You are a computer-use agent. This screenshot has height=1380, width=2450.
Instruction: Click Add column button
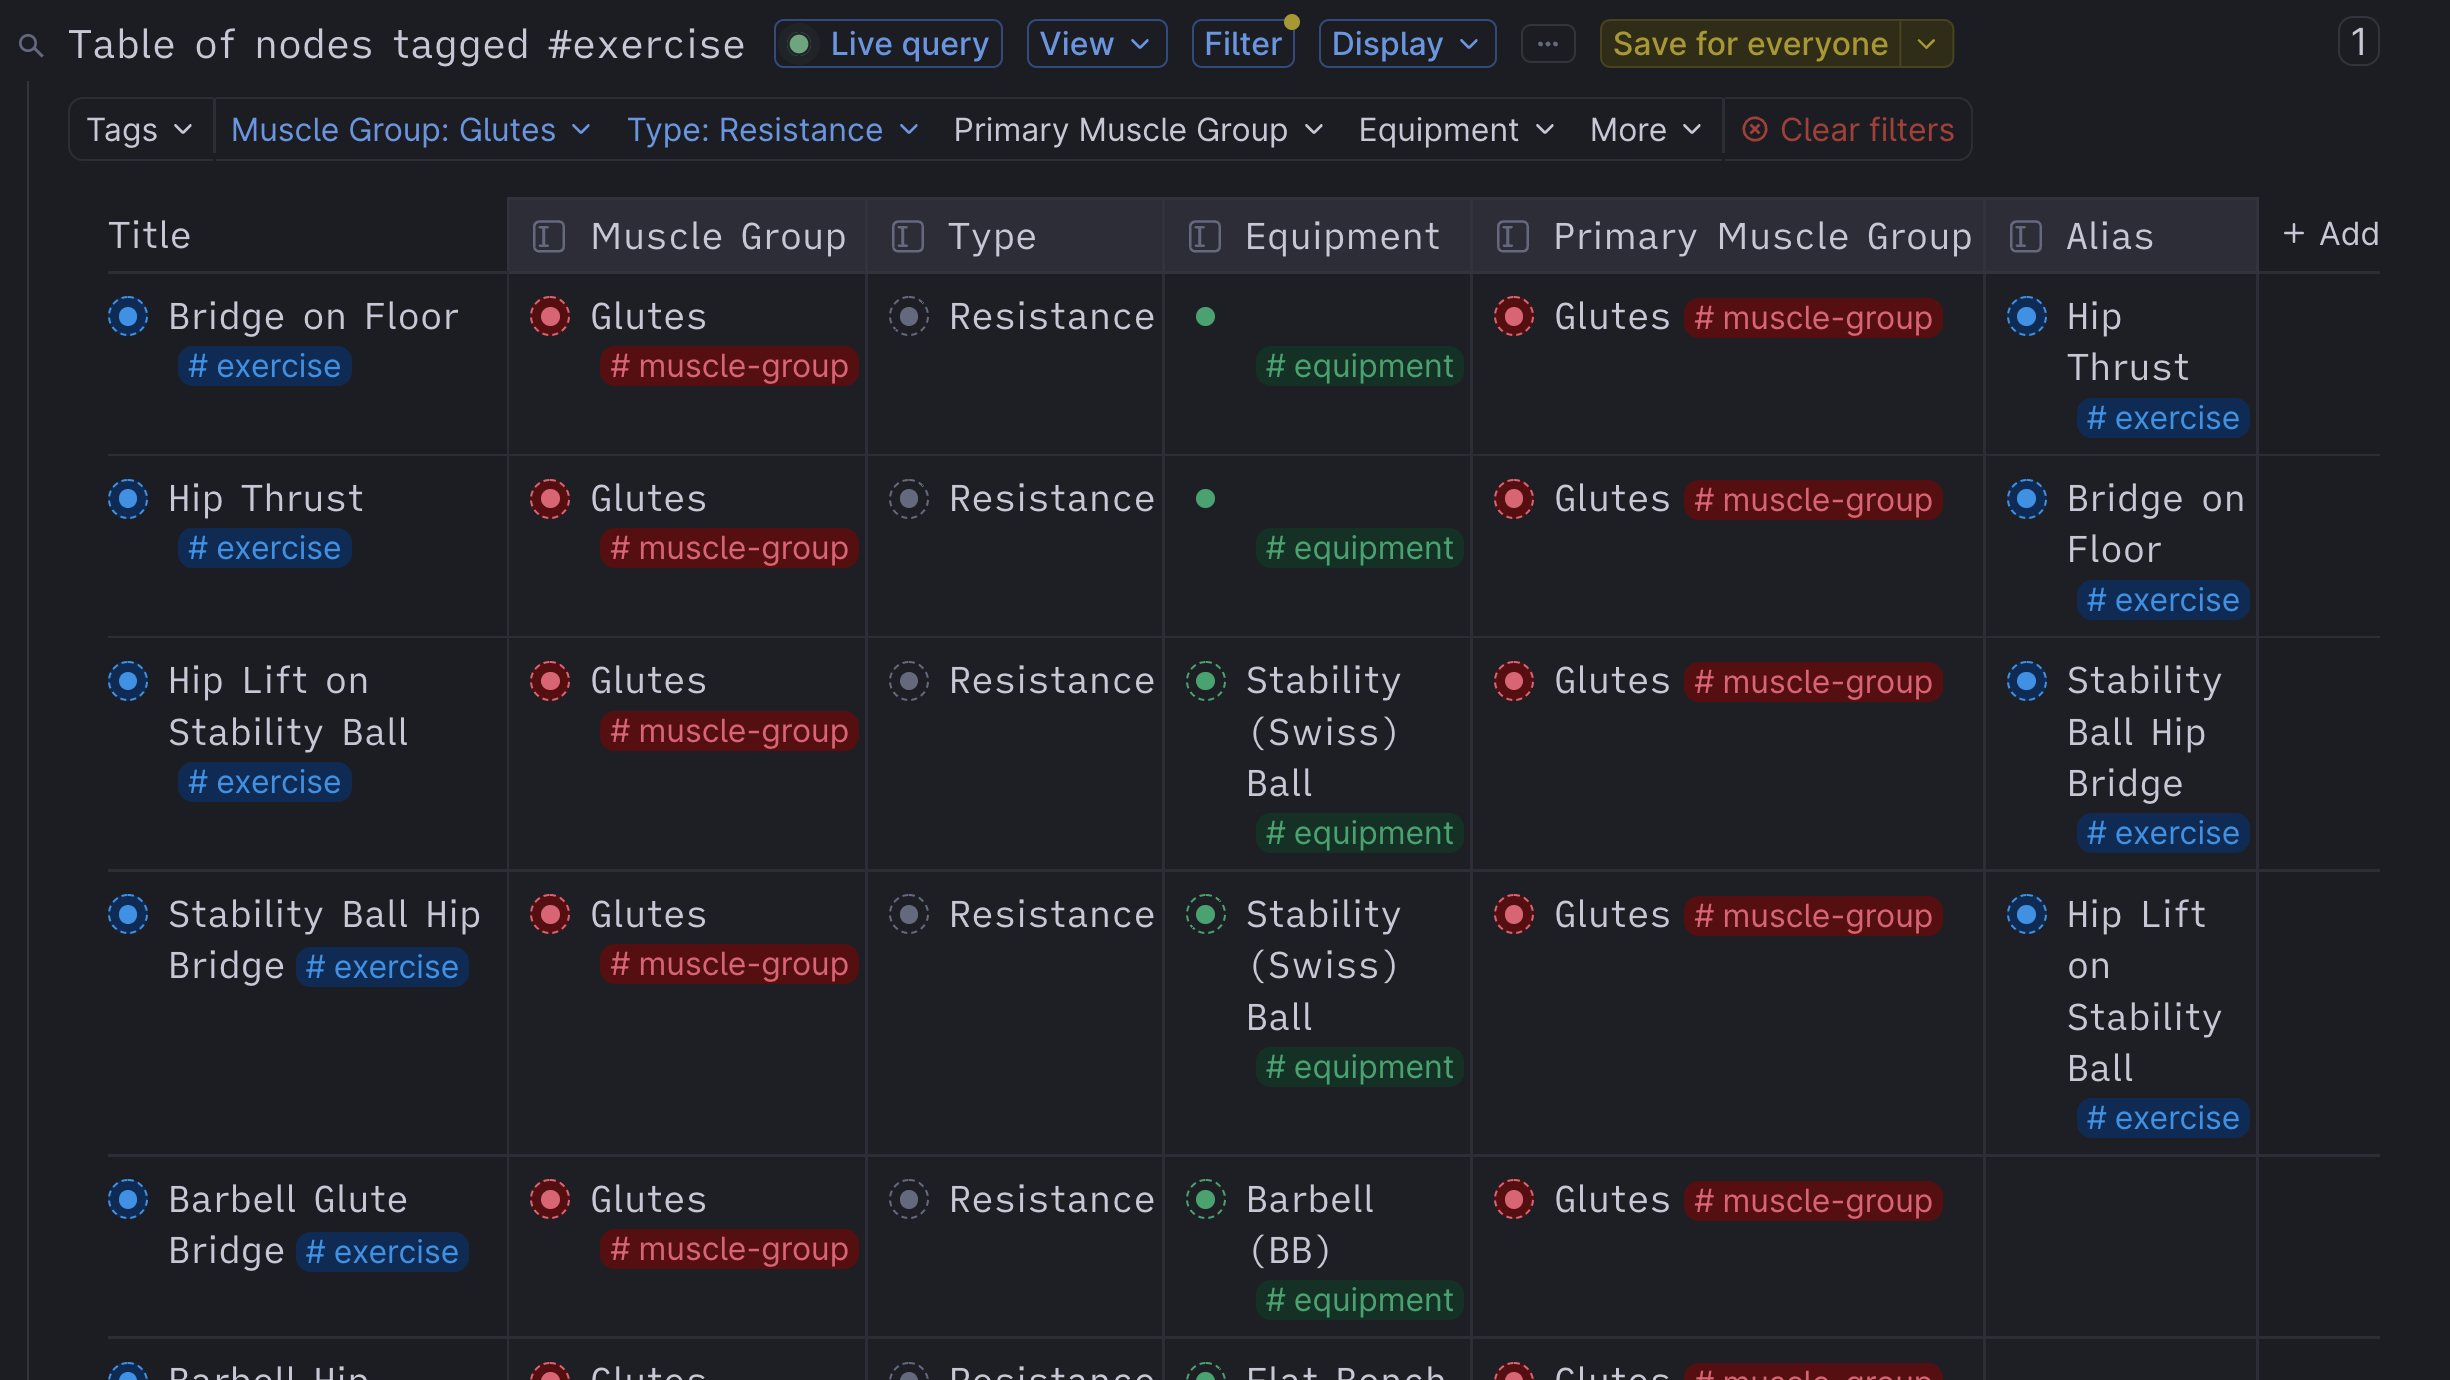pos(2331,234)
